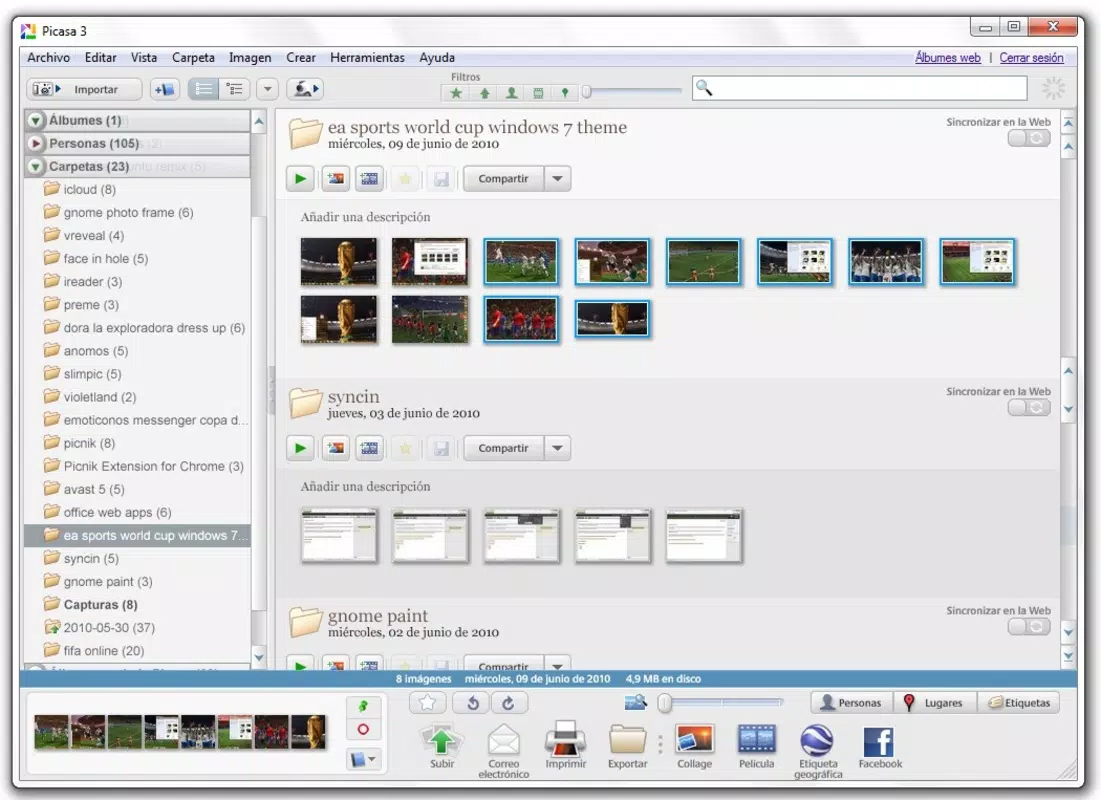1101x800 pixels.
Task: Filter to show only videos
Action: [539, 93]
